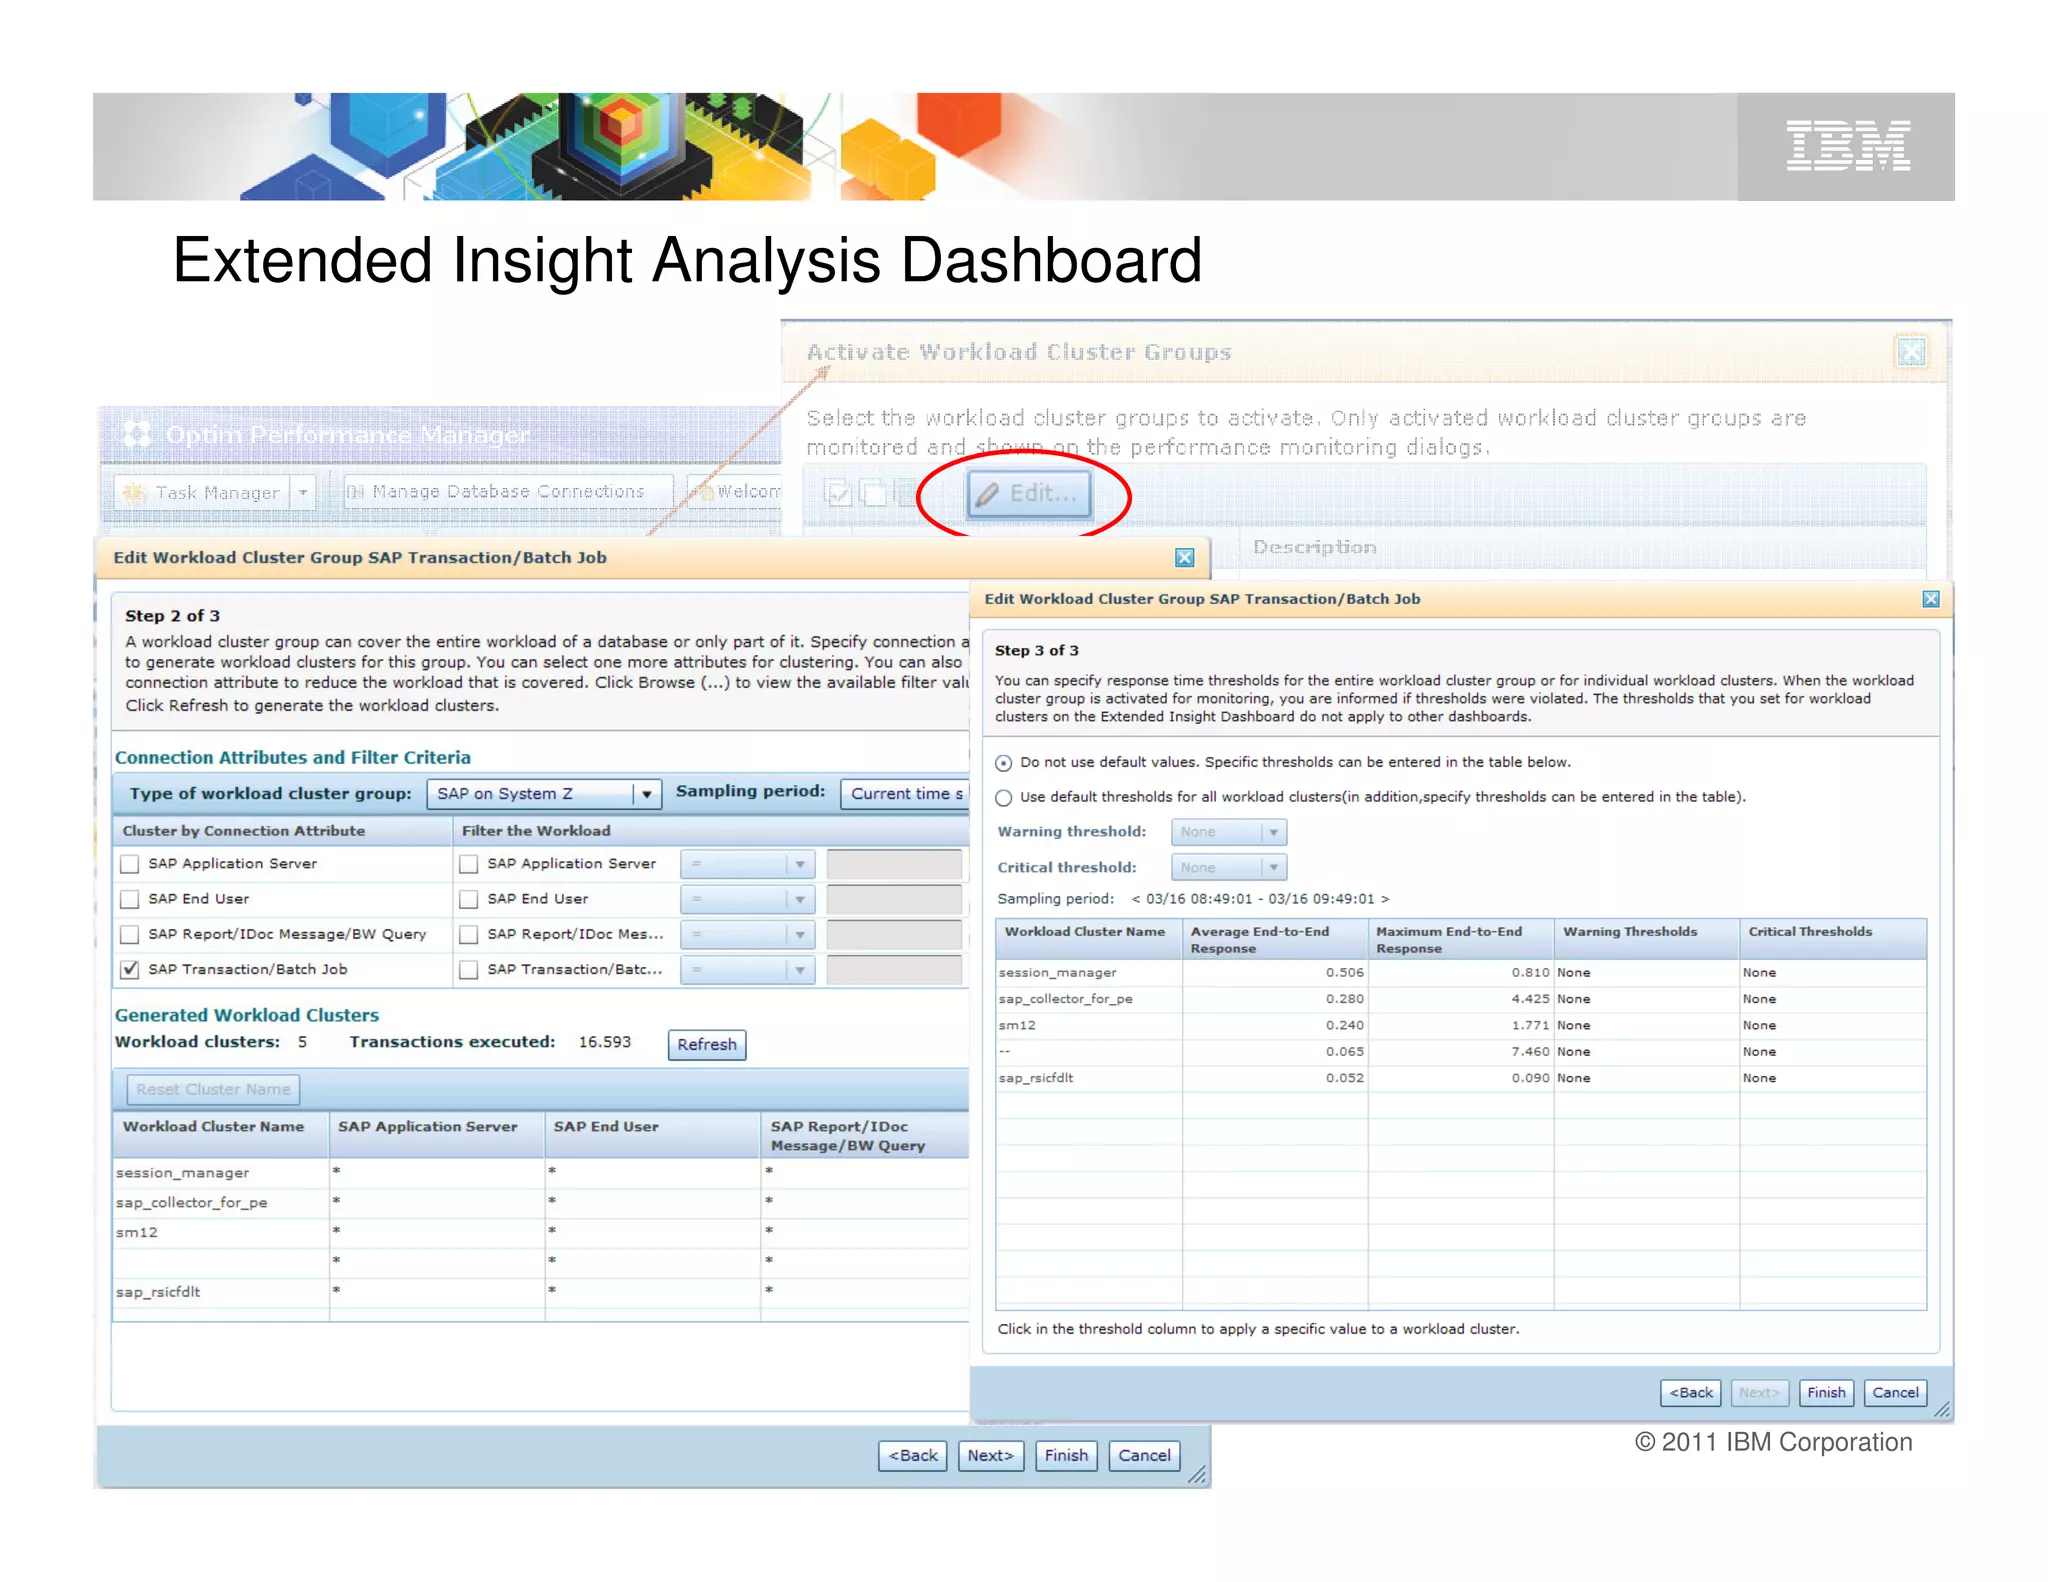Screen dimensions: 2048x1582
Task: Click the Optim Performance Manager logo icon
Action: [136, 434]
